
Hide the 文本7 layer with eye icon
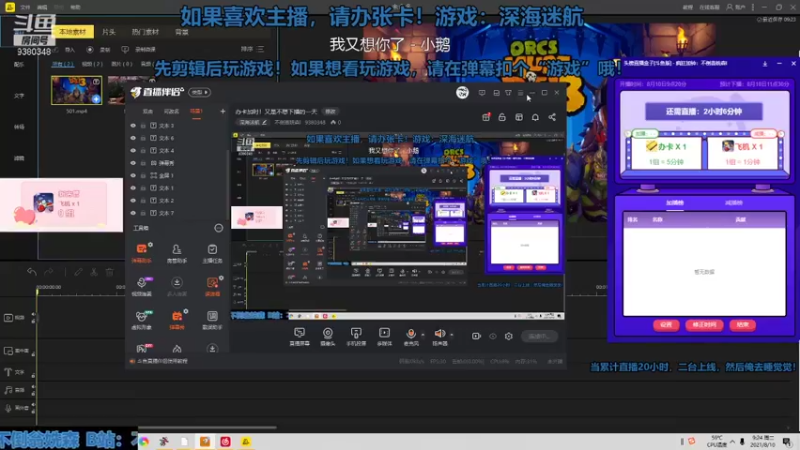click(133, 213)
